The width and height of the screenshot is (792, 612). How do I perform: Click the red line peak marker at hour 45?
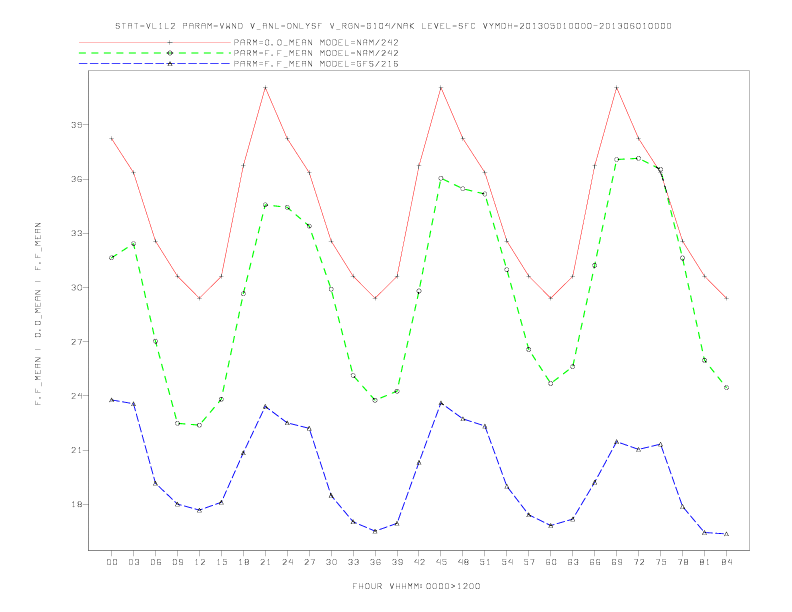point(441,88)
